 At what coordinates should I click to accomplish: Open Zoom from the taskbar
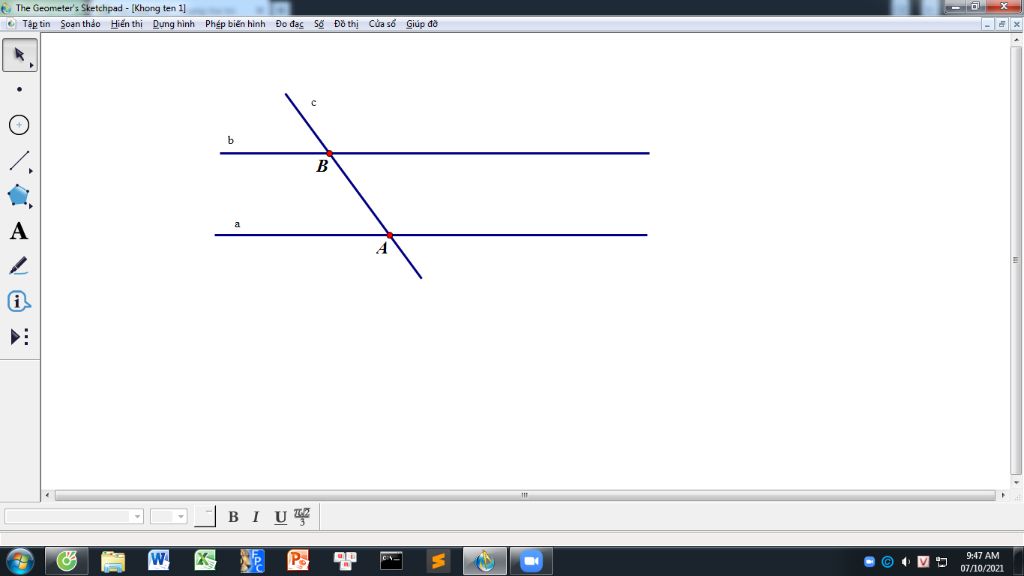coord(531,561)
